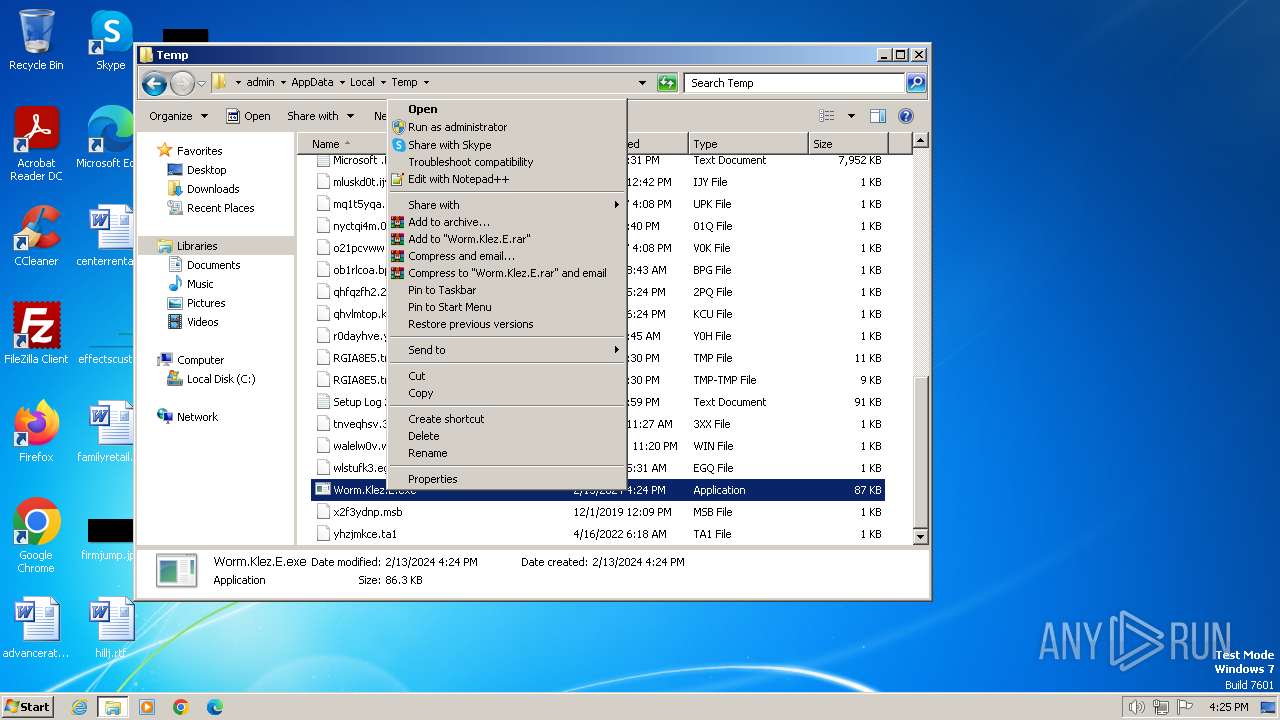Open Firefox desktop shortcut
This screenshot has height=720, width=1280.
tap(36, 432)
